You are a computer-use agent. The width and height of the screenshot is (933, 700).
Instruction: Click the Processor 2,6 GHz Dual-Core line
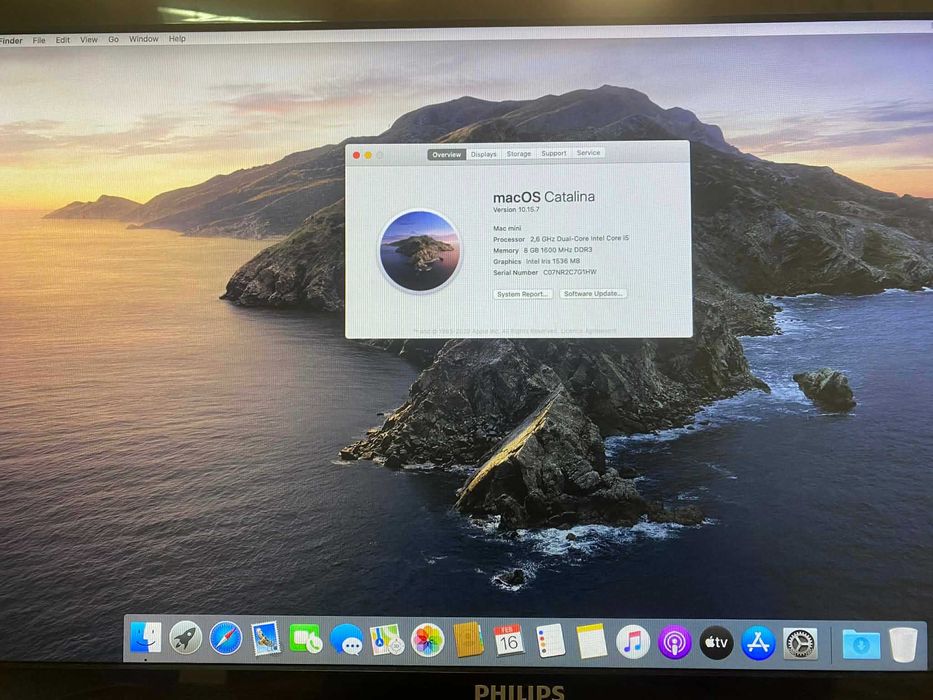pyautogui.click(x=561, y=239)
